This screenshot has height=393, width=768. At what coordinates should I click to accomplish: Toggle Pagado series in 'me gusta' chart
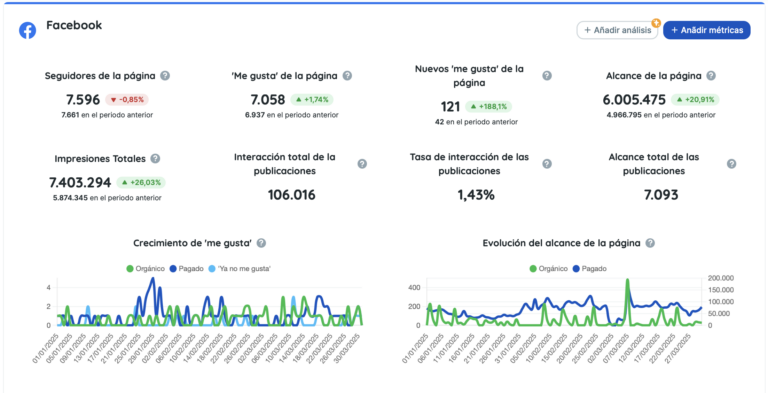point(186,269)
